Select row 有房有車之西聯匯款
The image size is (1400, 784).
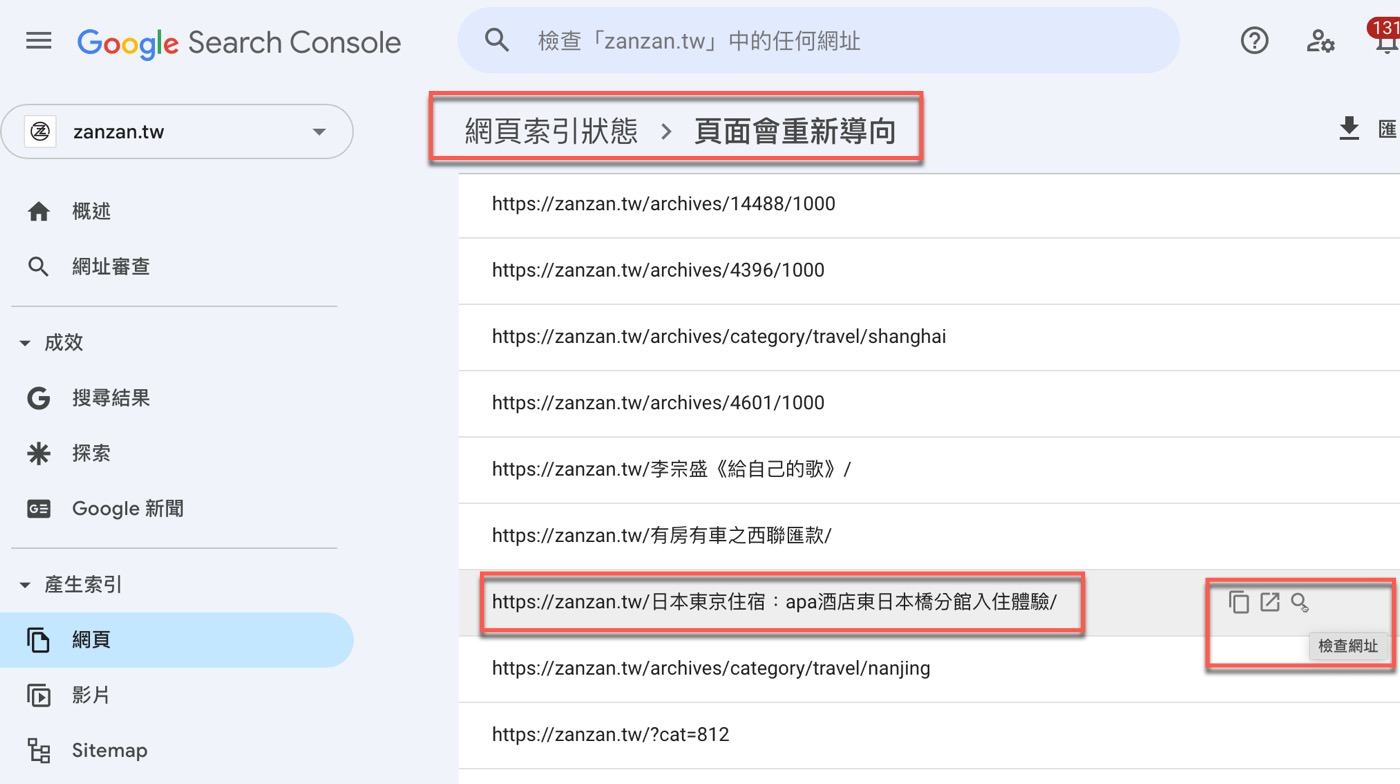pyautogui.click(x=929, y=536)
